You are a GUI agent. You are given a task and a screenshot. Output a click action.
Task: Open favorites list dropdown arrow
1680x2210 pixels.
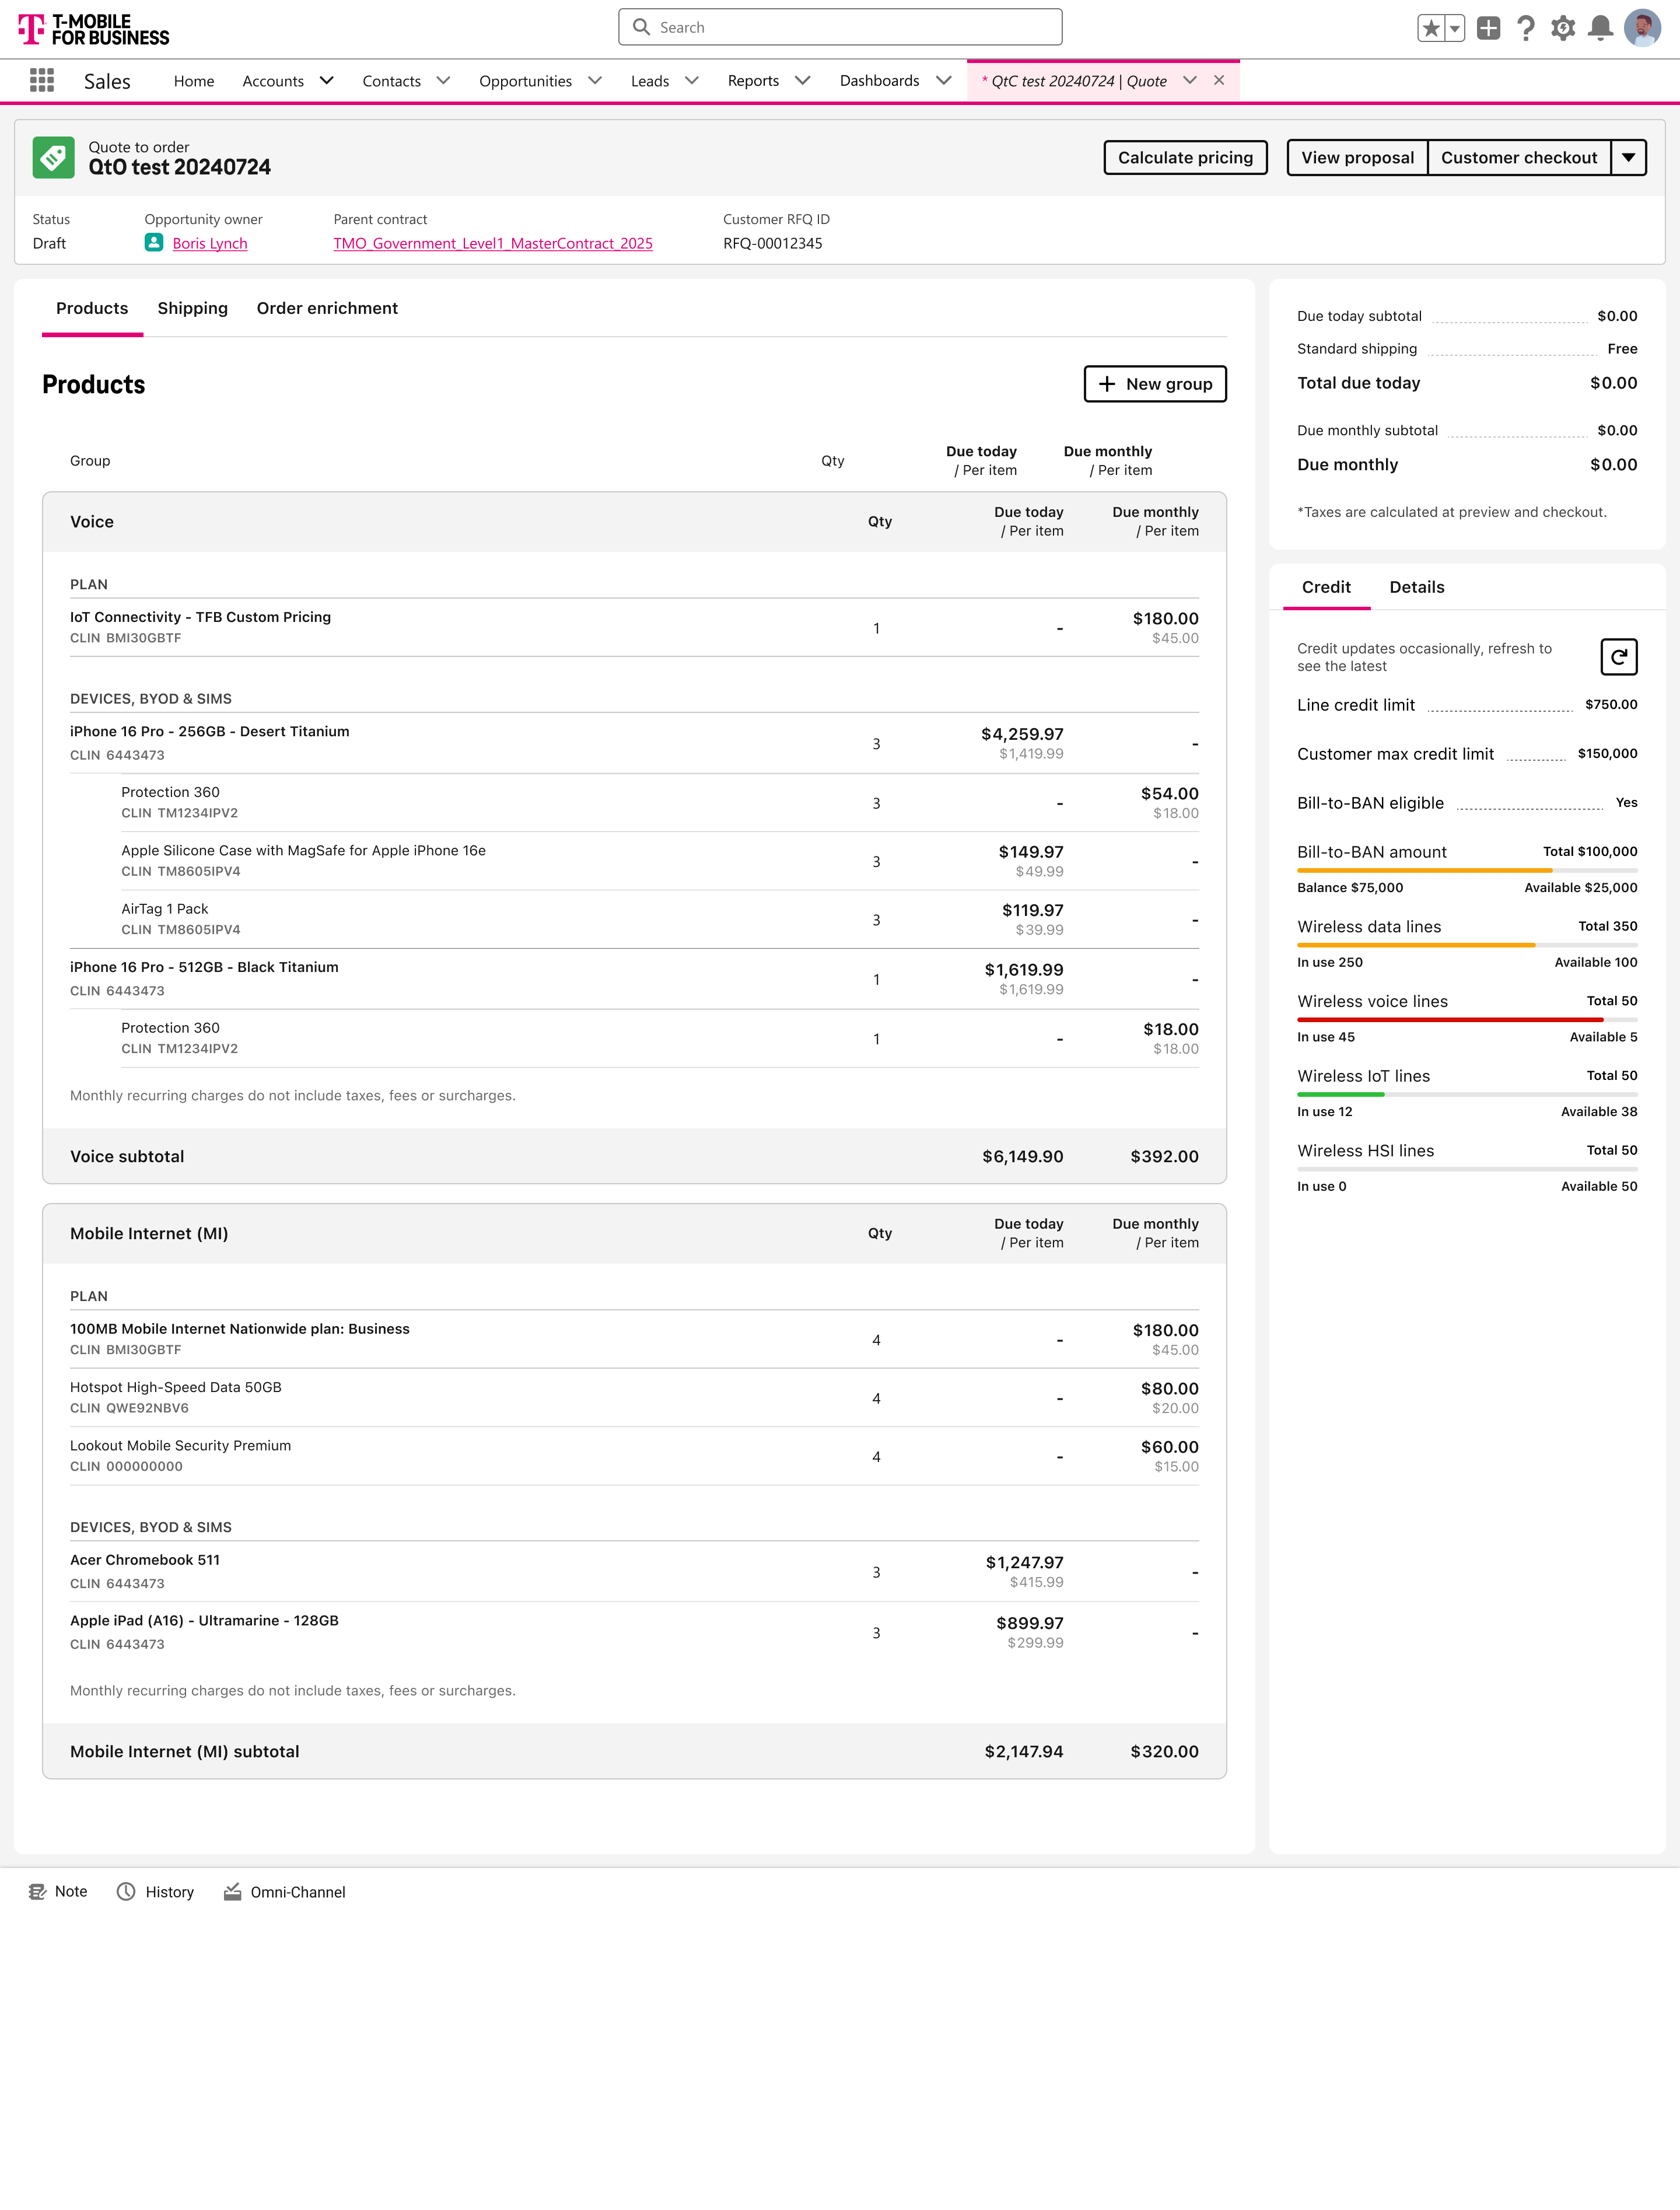(1455, 28)
